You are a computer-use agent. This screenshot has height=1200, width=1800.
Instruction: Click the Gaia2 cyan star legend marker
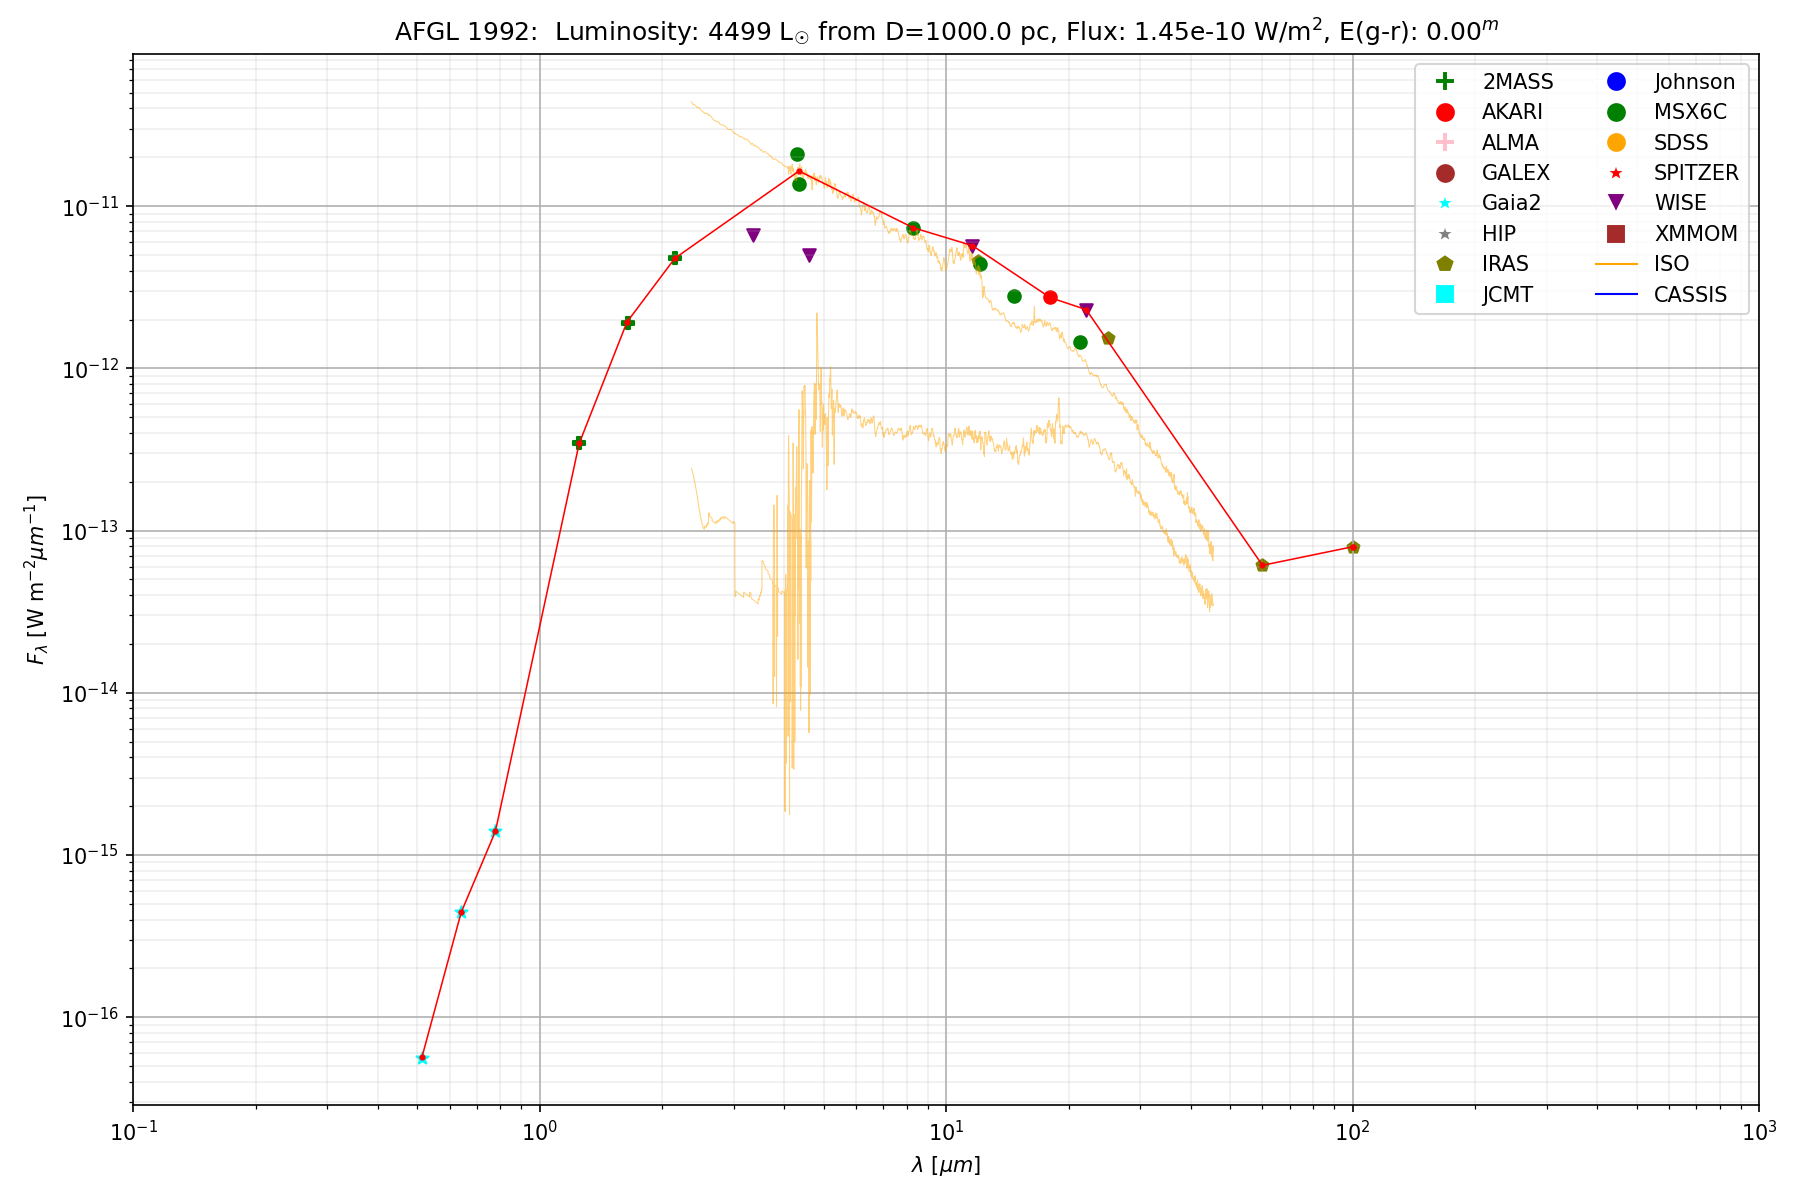[x=1444, y=203]
